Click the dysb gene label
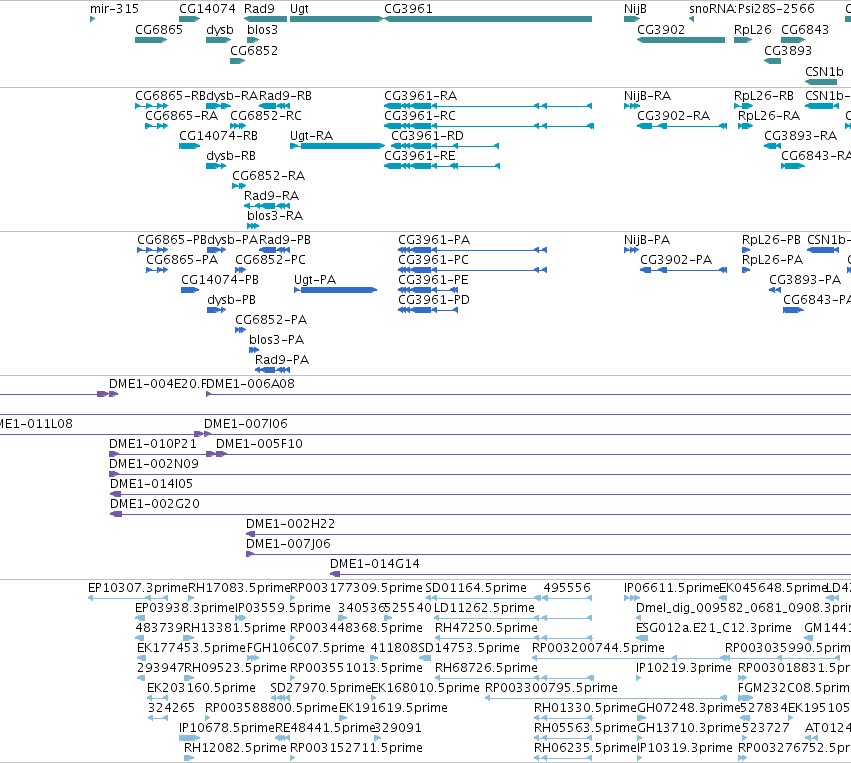The height and width of the screenshot is (763, 851). pyautogui.click(x=220, y=29)
